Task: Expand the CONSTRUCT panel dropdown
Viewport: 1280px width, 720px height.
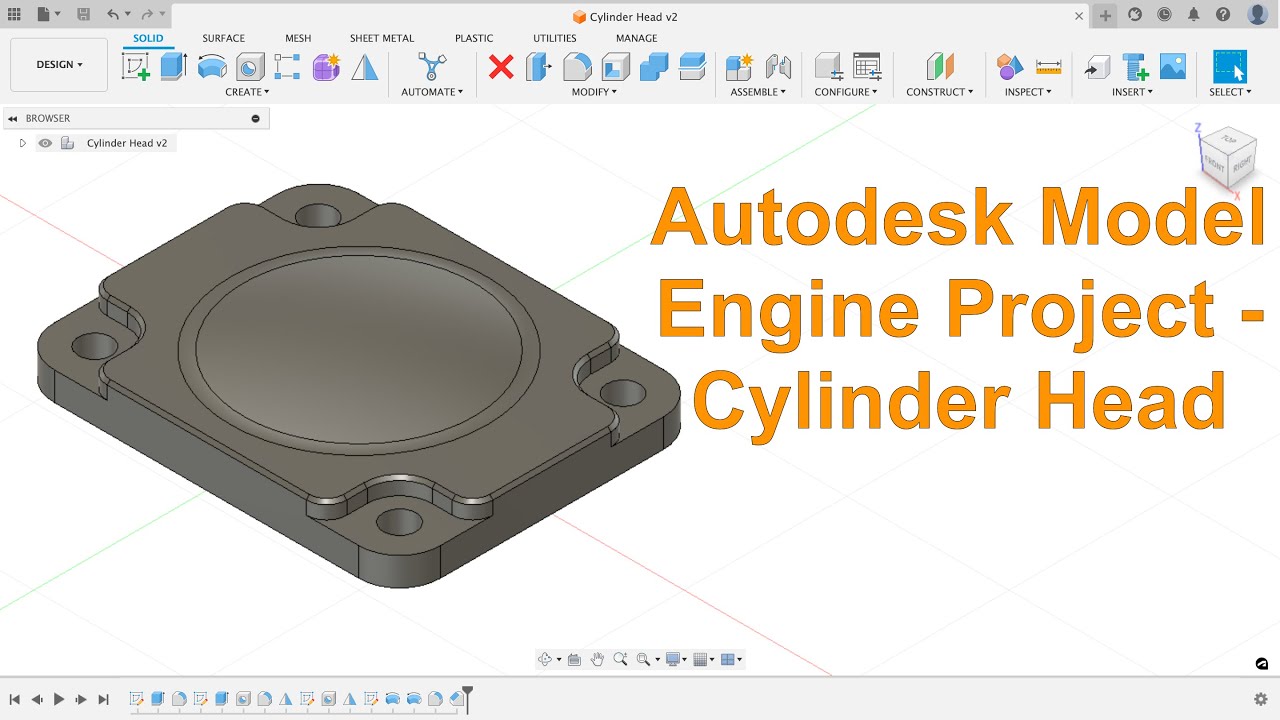Action: point(940,92)
